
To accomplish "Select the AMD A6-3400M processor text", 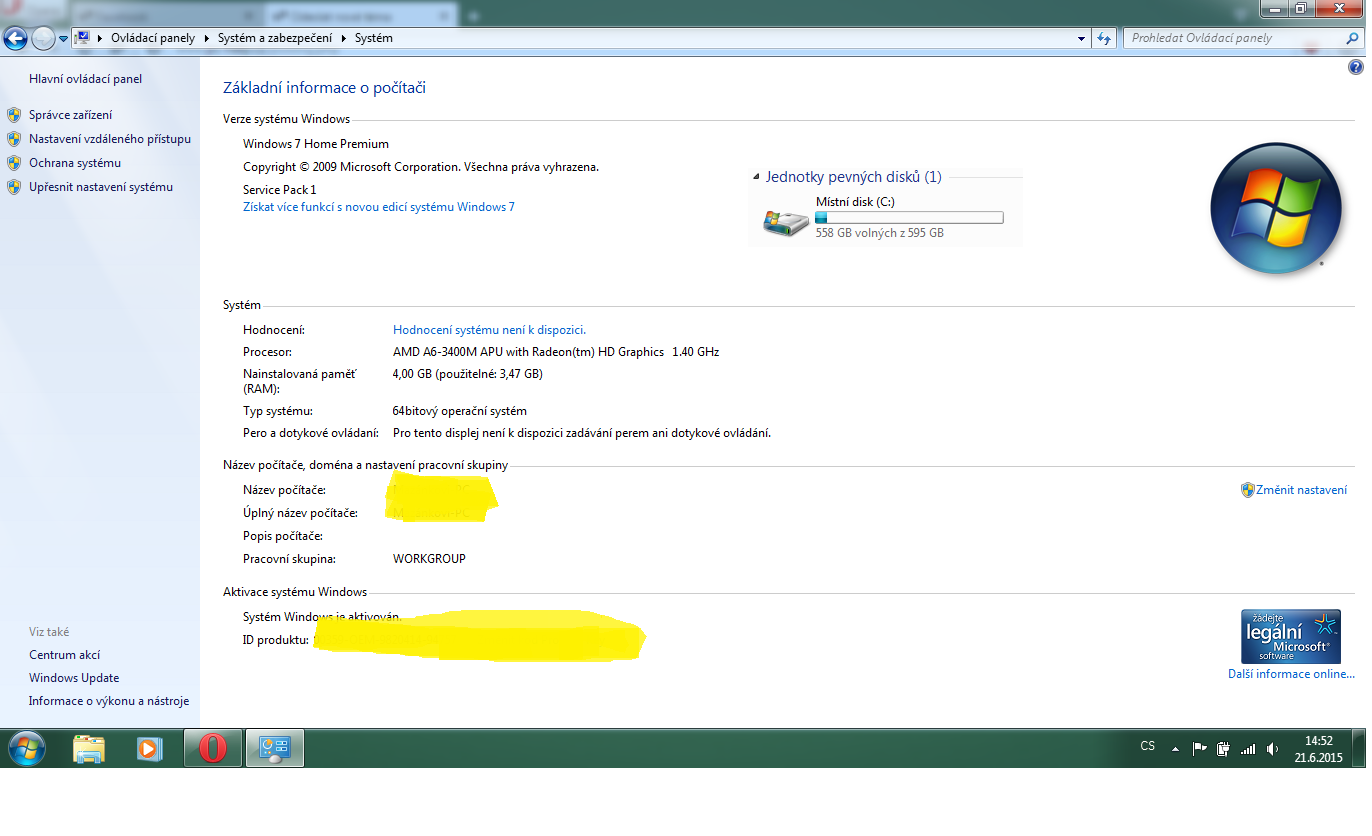I will [x=556, y=352].
